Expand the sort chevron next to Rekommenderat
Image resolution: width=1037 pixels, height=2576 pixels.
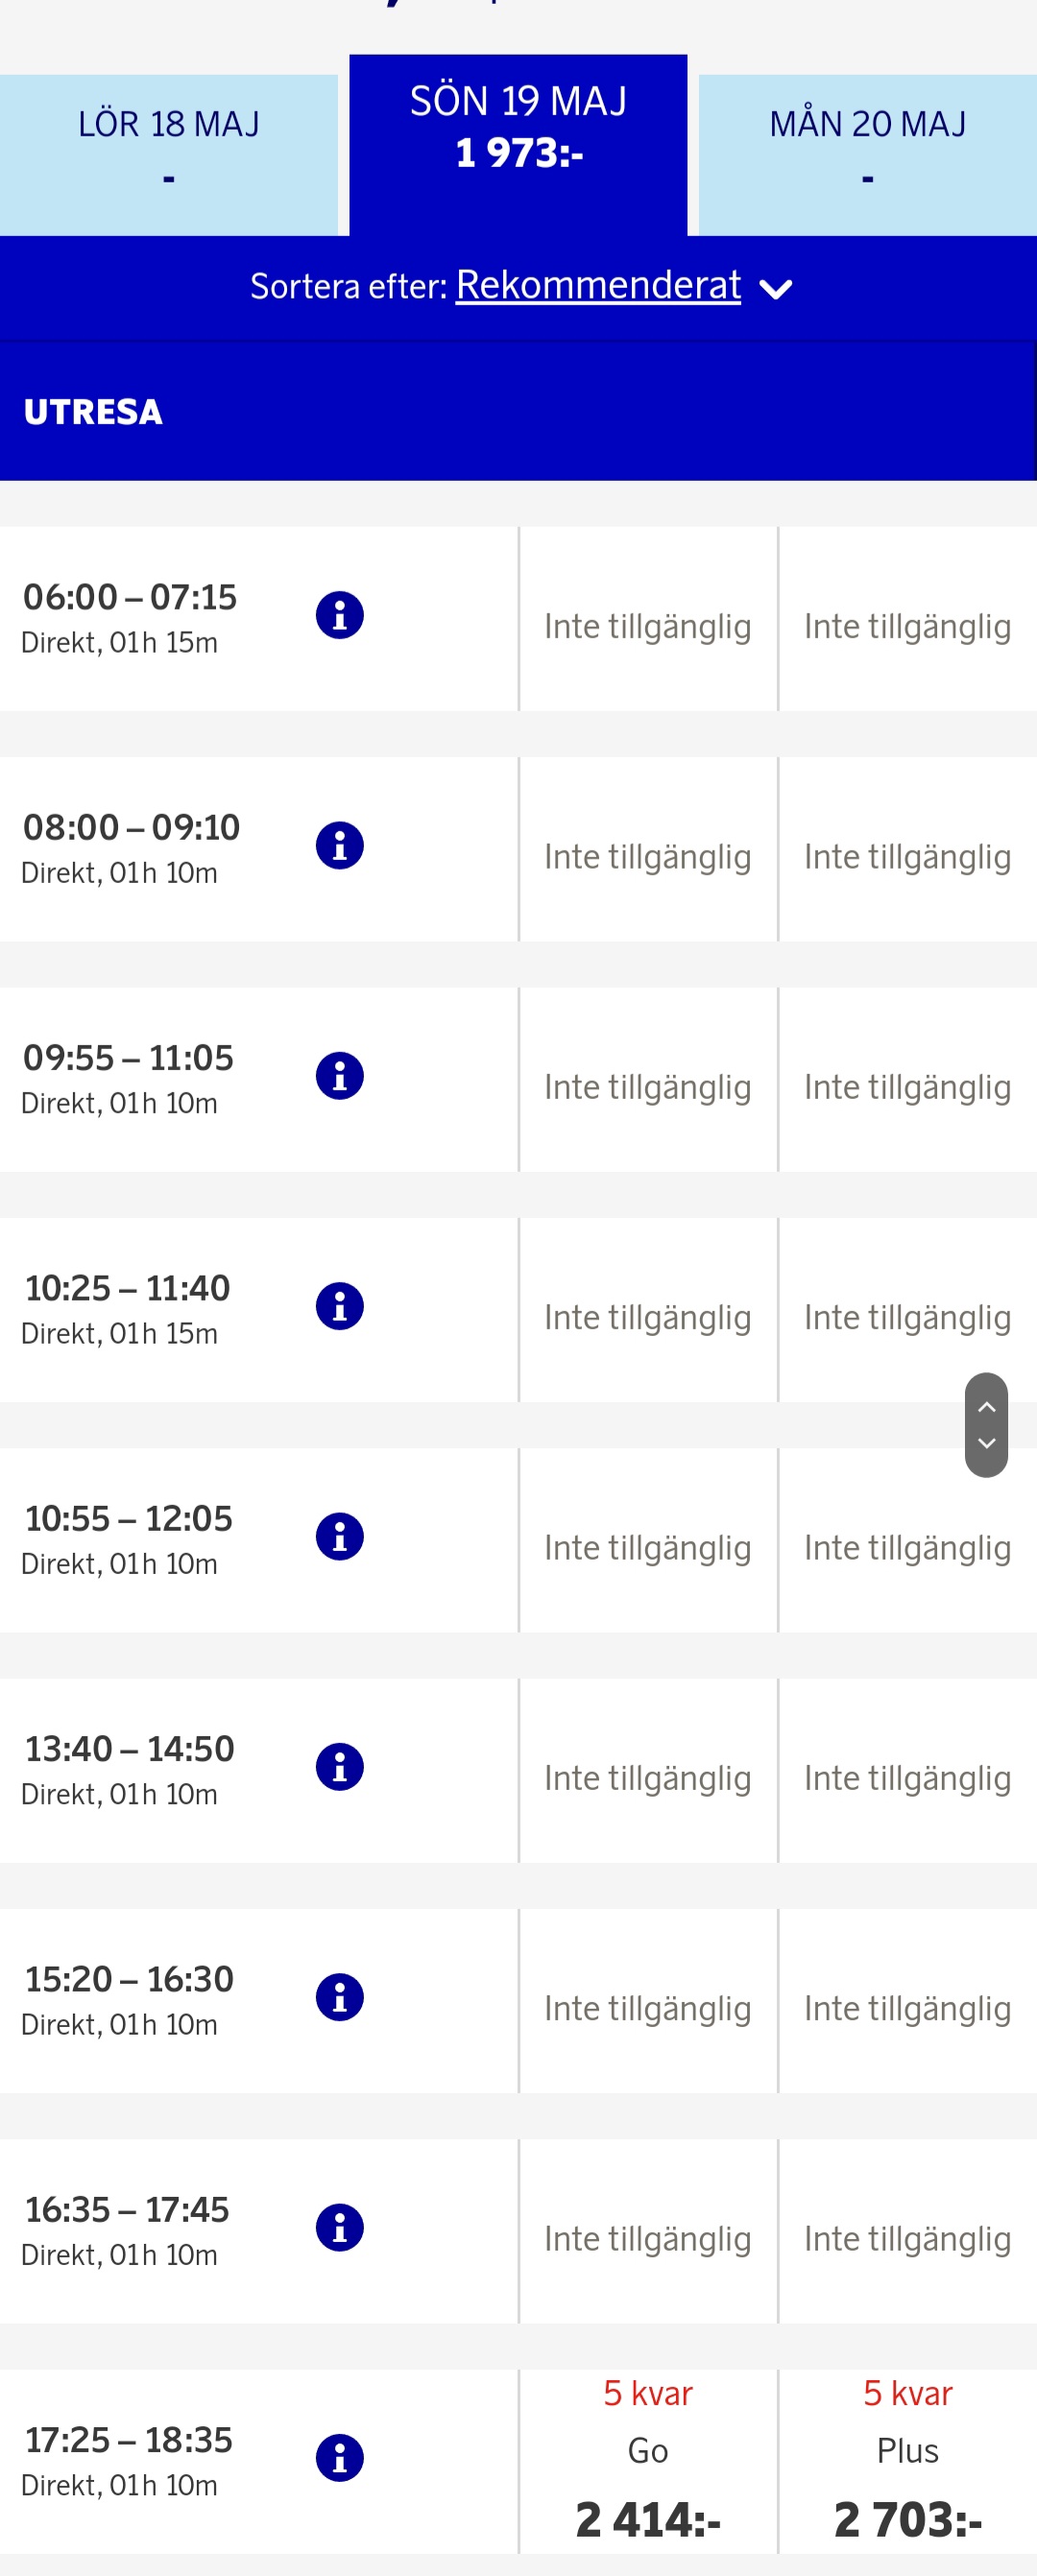tap(776, 289)
